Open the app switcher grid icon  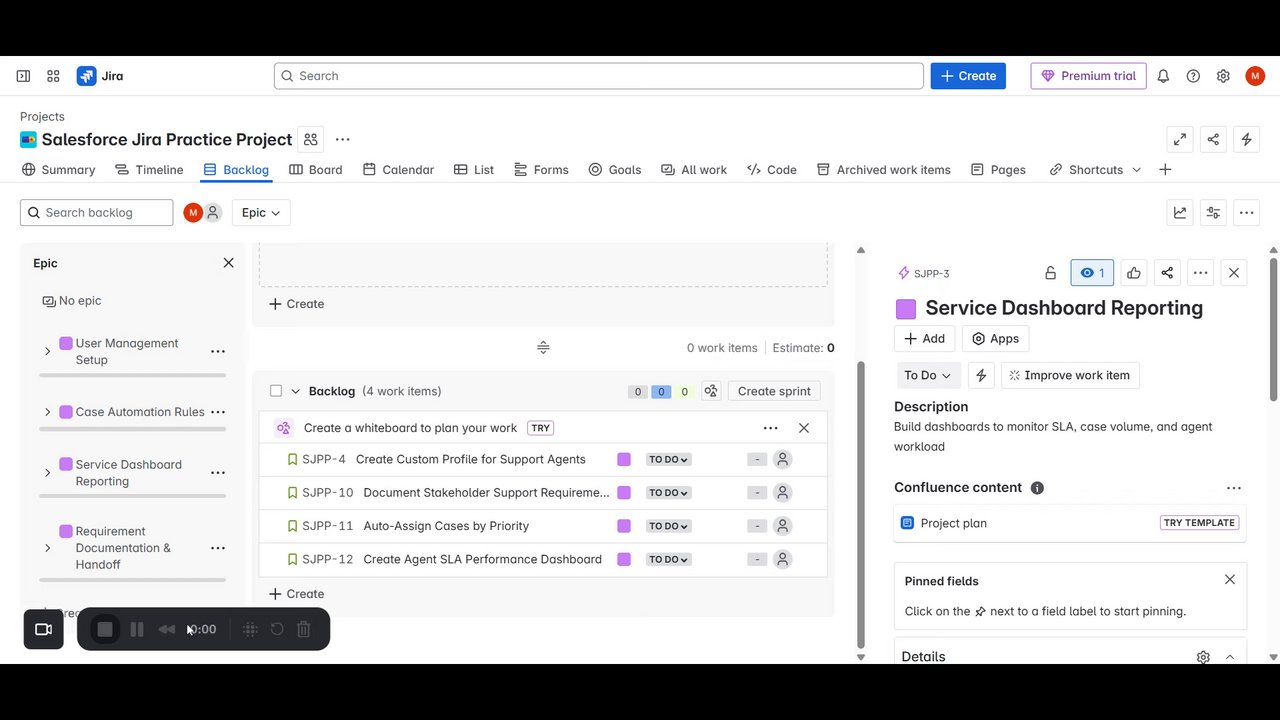click(x=53, y=76)
